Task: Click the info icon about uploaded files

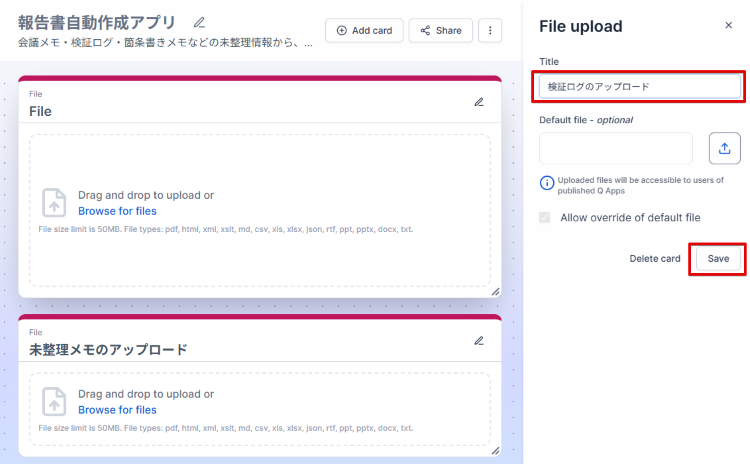Action: 547,183
